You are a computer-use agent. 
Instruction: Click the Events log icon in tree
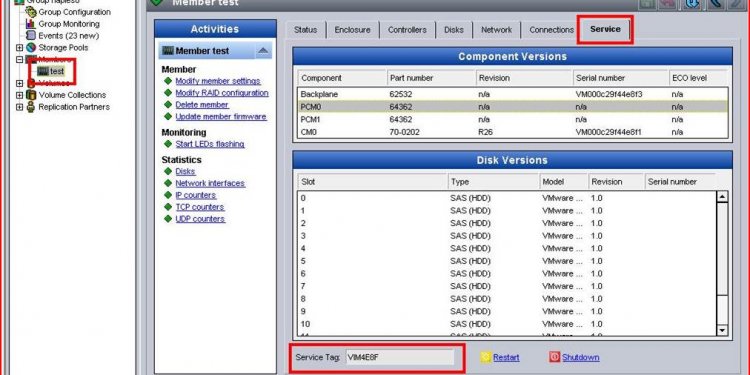(x=31, y=35)
